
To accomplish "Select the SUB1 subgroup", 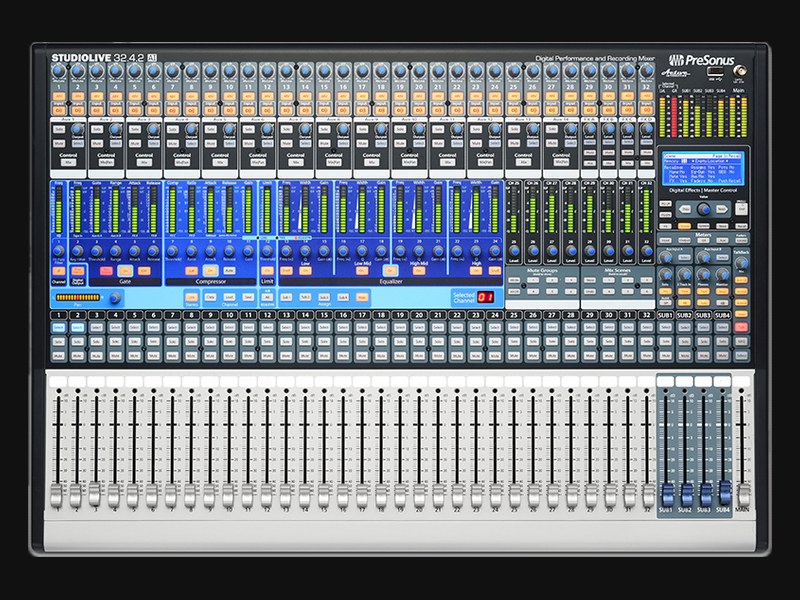I will tap(666, 327).
